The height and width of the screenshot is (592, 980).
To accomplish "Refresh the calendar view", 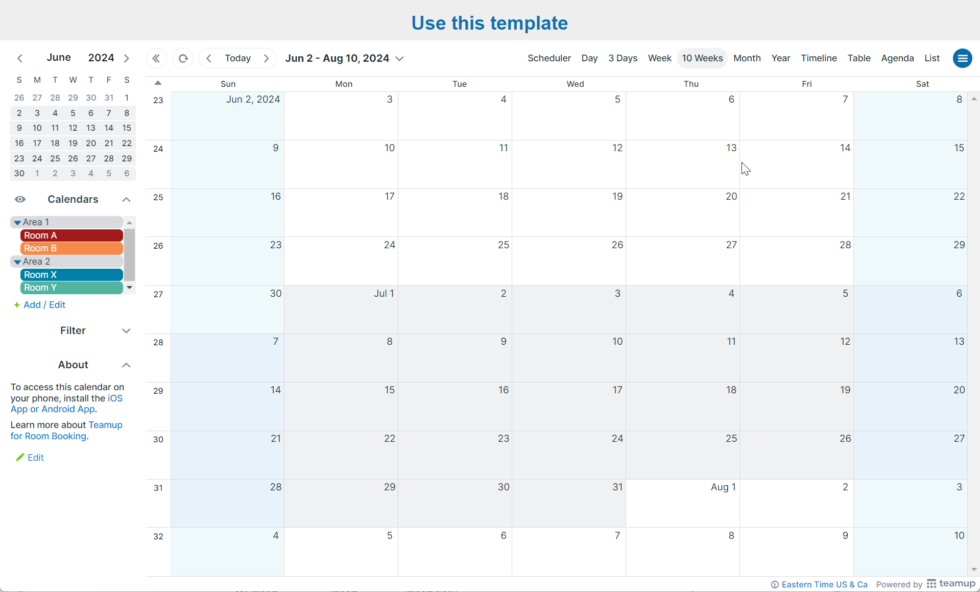I will (x=183, y=58).
